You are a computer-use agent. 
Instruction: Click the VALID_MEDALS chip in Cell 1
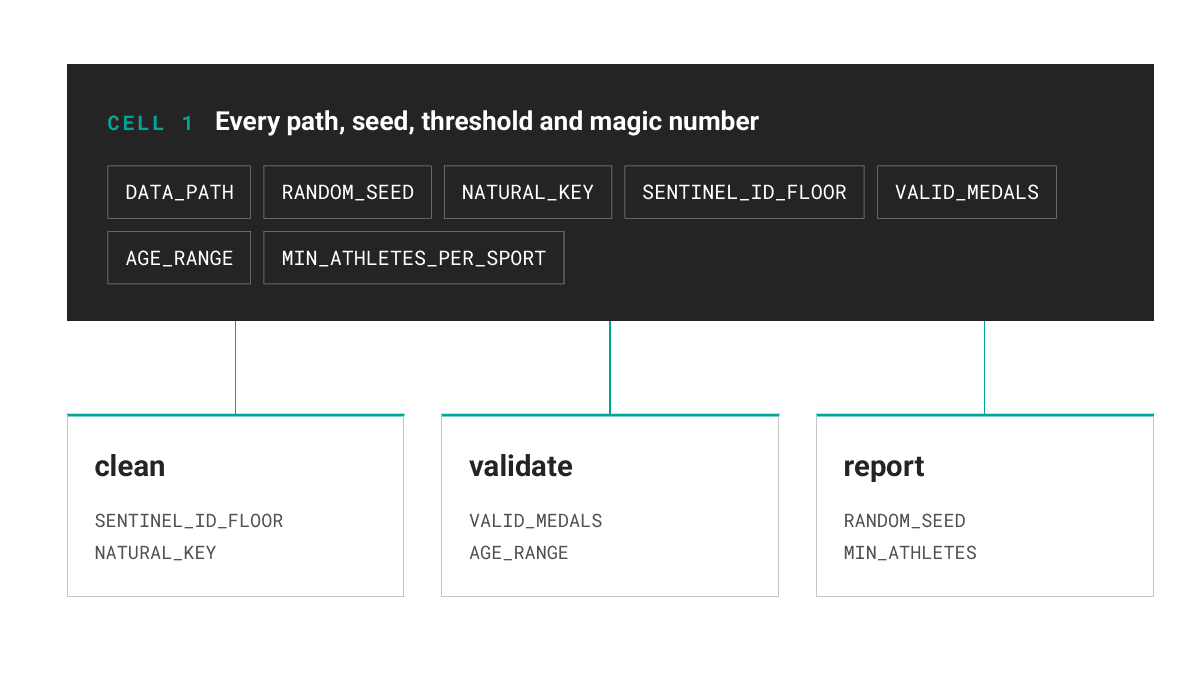967,192
